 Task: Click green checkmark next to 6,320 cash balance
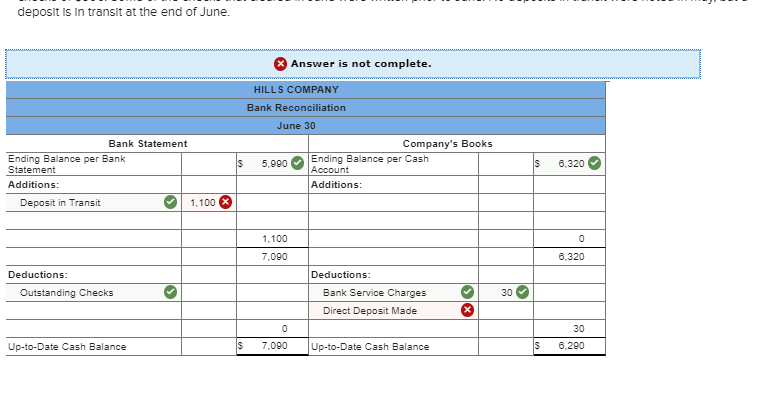click(x=594, y=163)
